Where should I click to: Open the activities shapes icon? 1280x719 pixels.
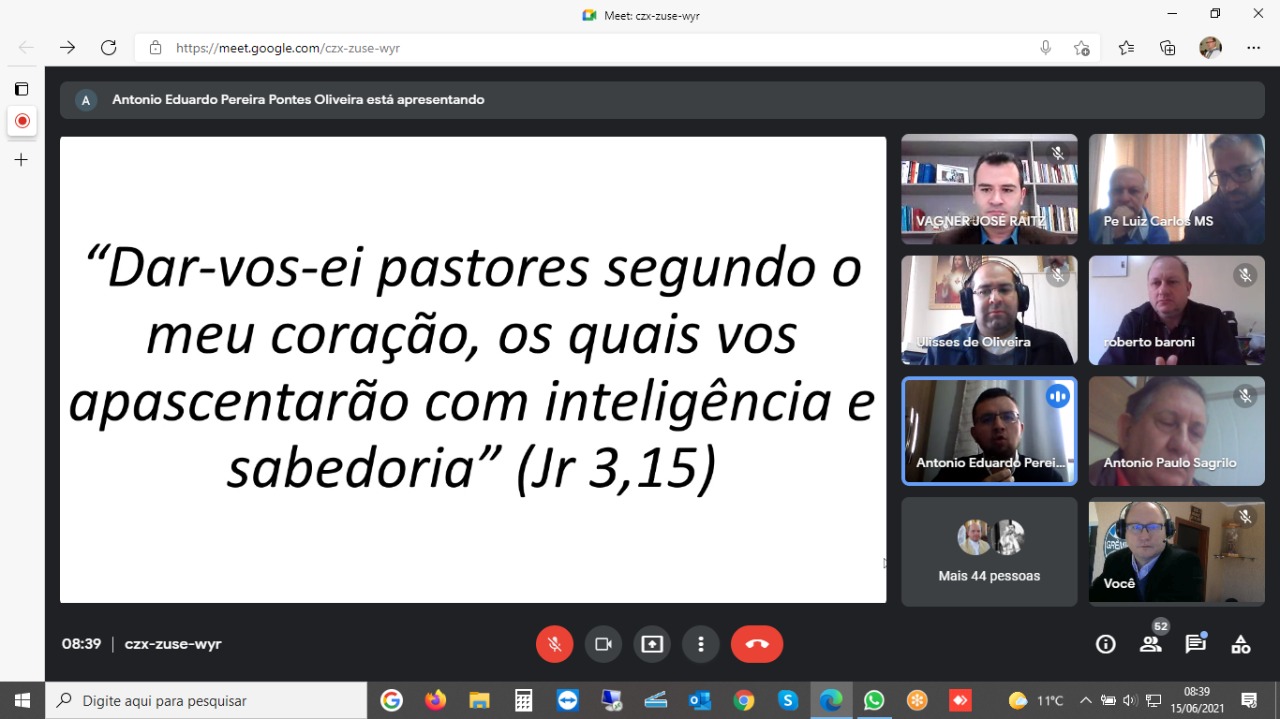click(x=1240, y=644)
